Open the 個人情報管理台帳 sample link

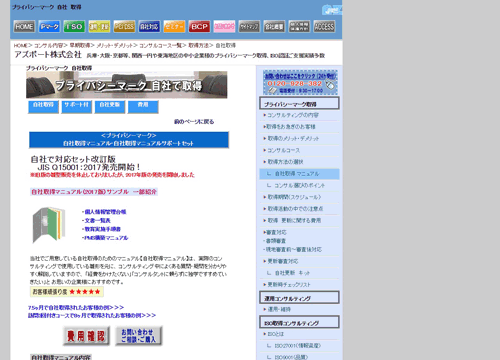click(x=105, y=212)
